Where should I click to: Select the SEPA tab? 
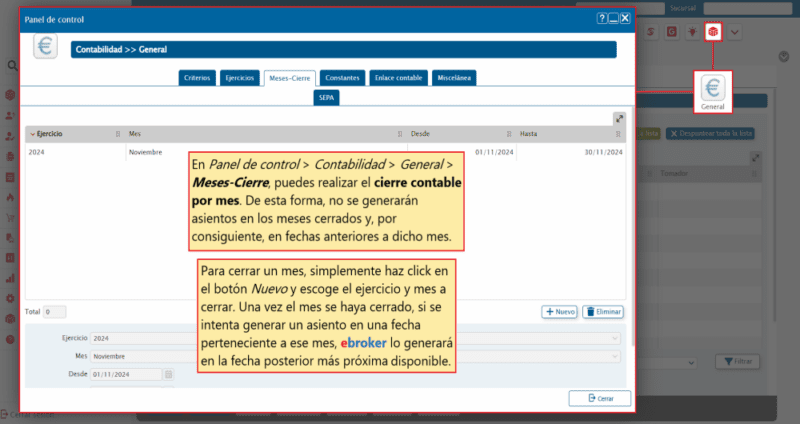[326, 97]
